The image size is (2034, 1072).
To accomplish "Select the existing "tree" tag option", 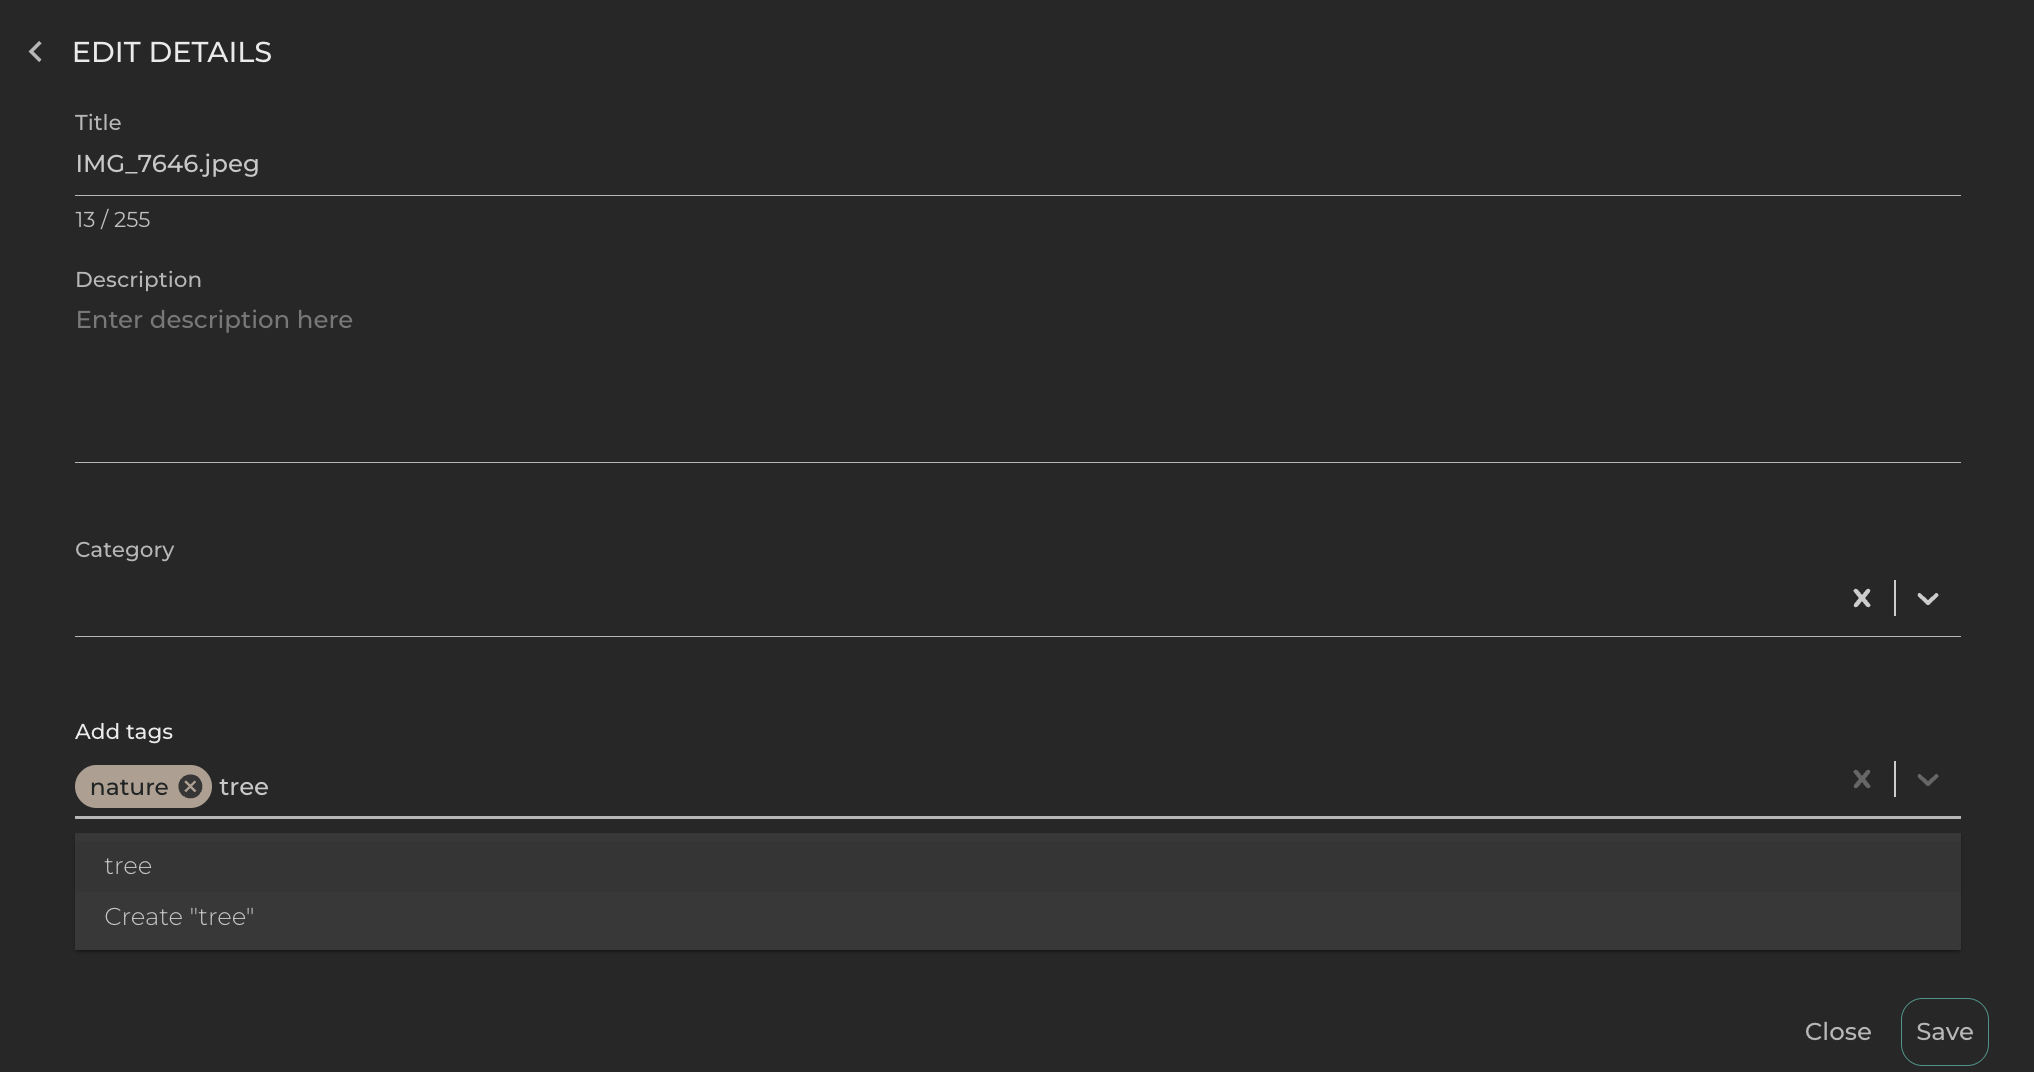I will 128,866.
